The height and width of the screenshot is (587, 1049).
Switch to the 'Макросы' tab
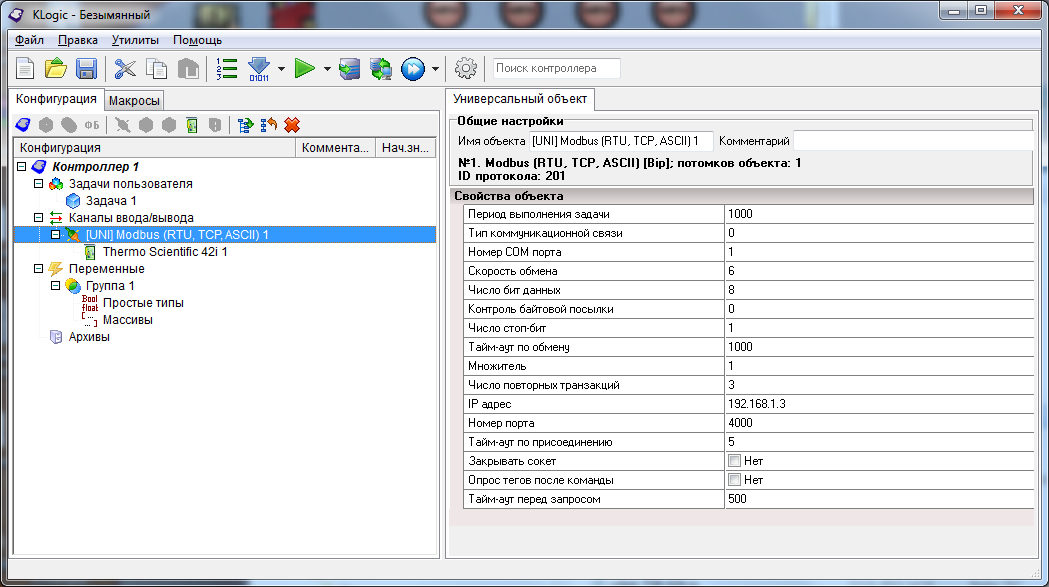pyautogui.click(x=134, y=100)
